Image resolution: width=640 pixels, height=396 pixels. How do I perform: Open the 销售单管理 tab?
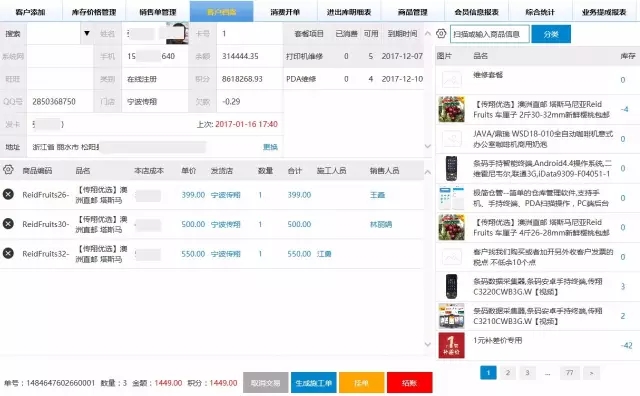pyautogui.click(x=158, y=12)
